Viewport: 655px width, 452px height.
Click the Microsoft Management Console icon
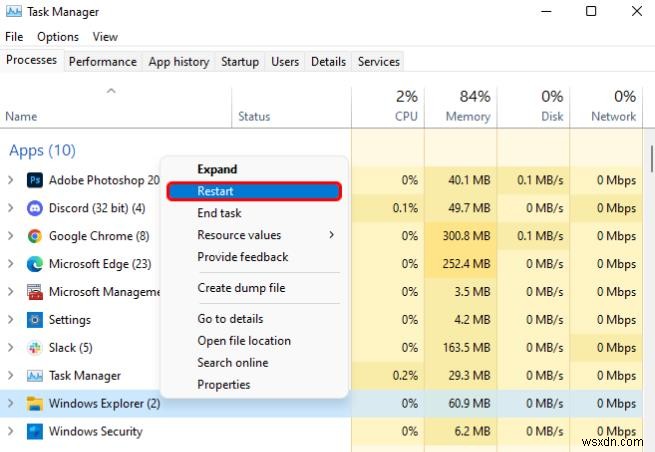[x=35, y=292]
